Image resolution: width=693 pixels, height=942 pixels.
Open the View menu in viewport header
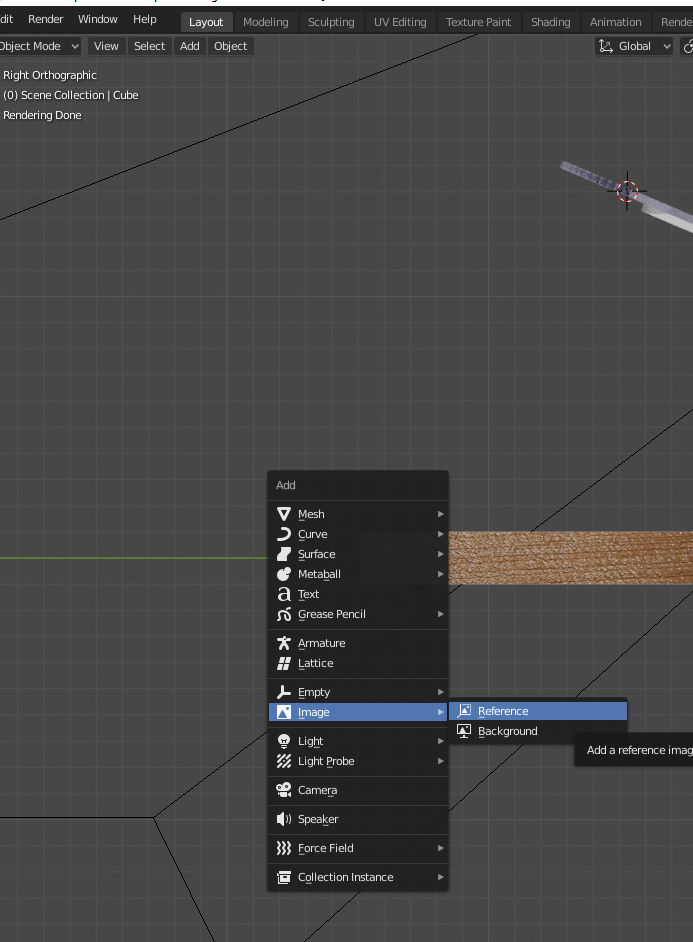point(106,46)
